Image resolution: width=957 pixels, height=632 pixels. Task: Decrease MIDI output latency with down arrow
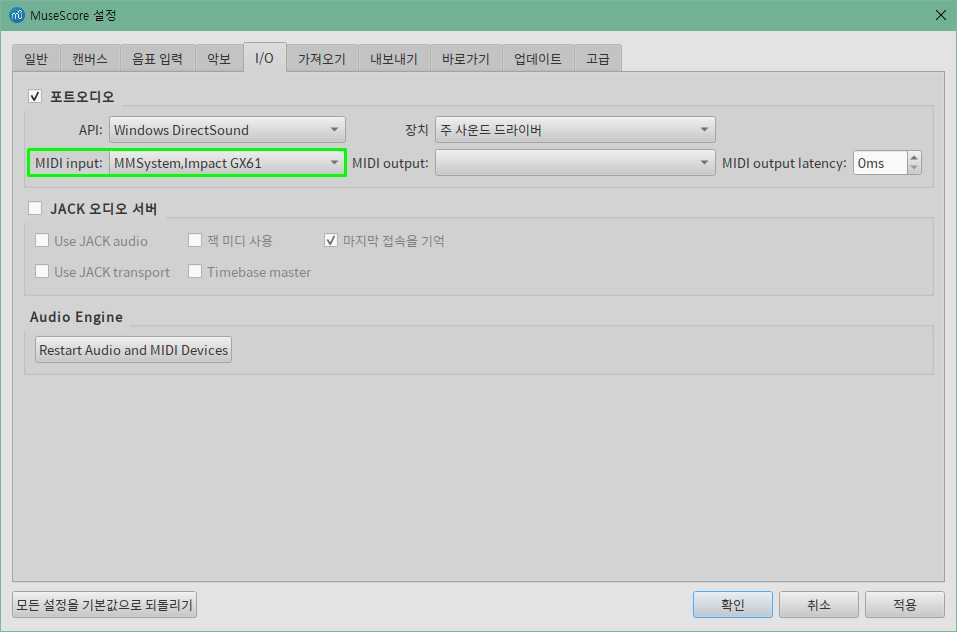point(914,168)
